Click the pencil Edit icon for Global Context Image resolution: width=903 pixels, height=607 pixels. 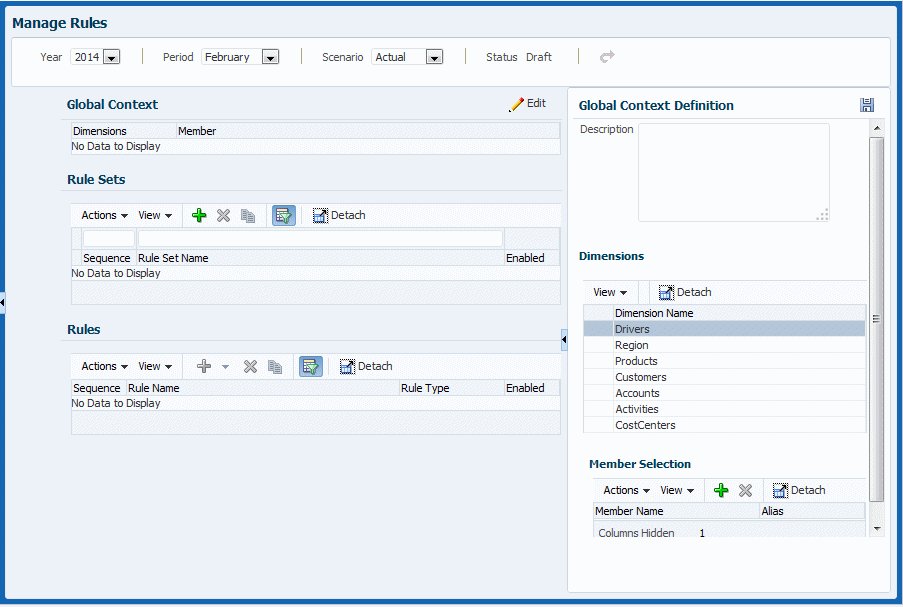(516, 104)
